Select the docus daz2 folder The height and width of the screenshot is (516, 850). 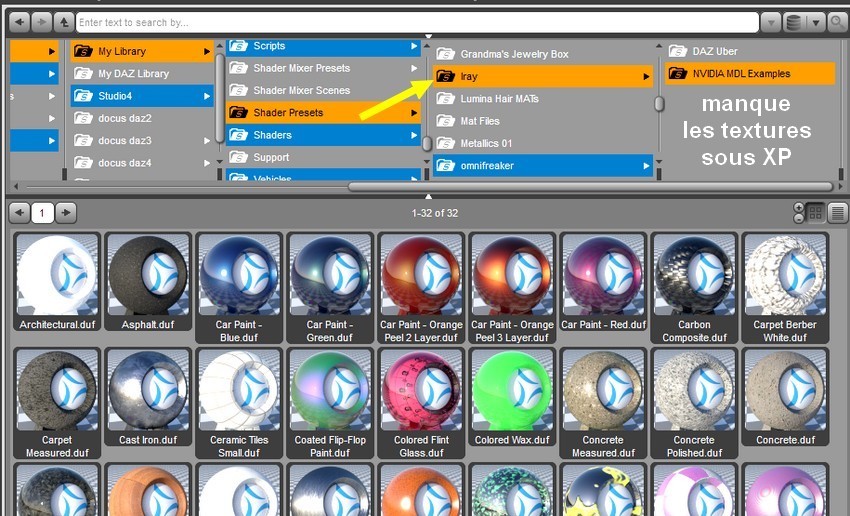point(142,118)
